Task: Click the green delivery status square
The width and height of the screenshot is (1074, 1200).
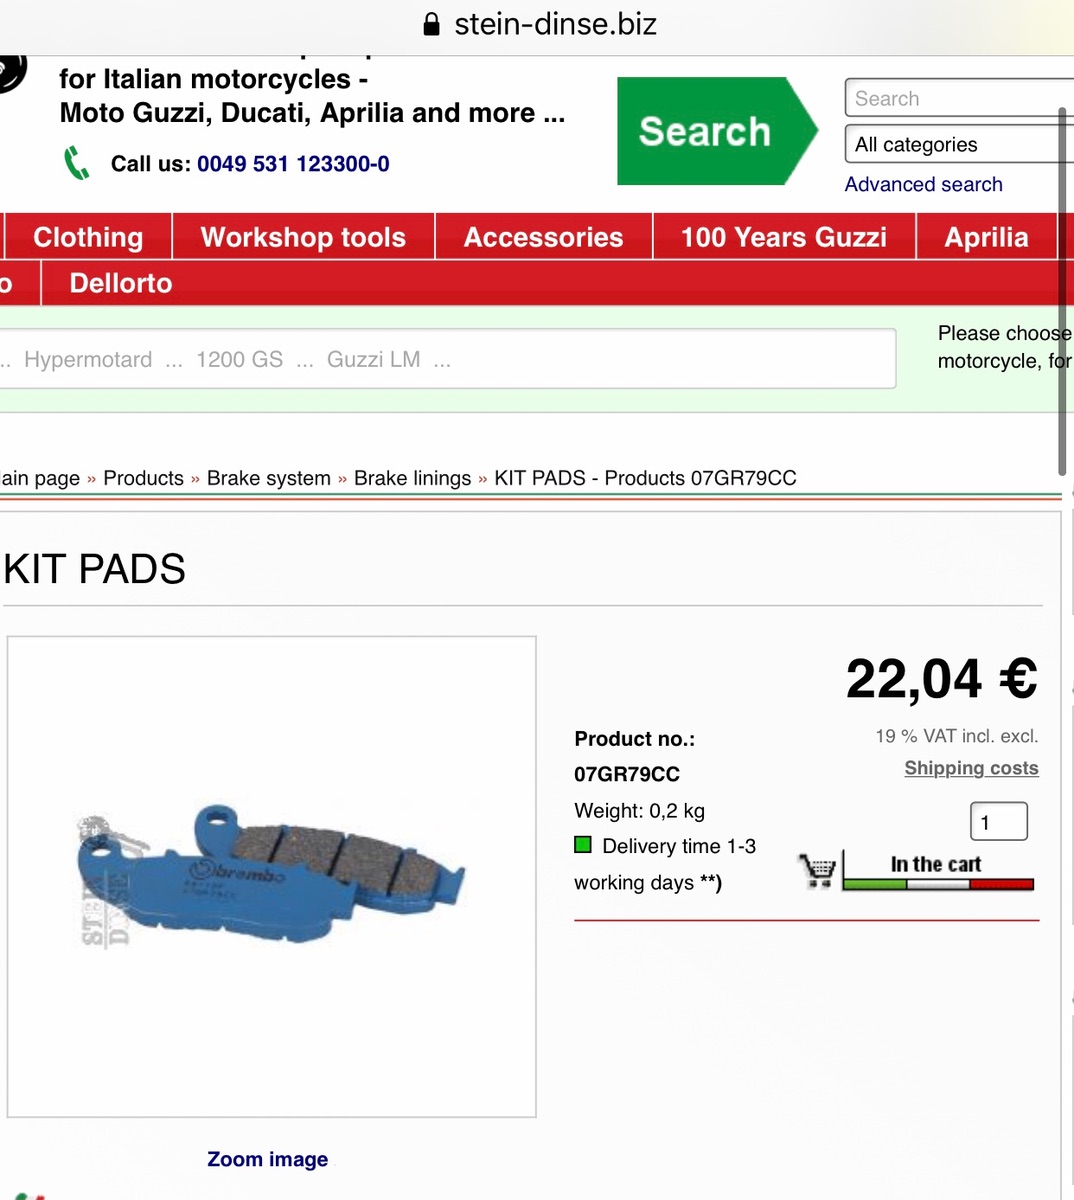Action: tap(583, 845)
